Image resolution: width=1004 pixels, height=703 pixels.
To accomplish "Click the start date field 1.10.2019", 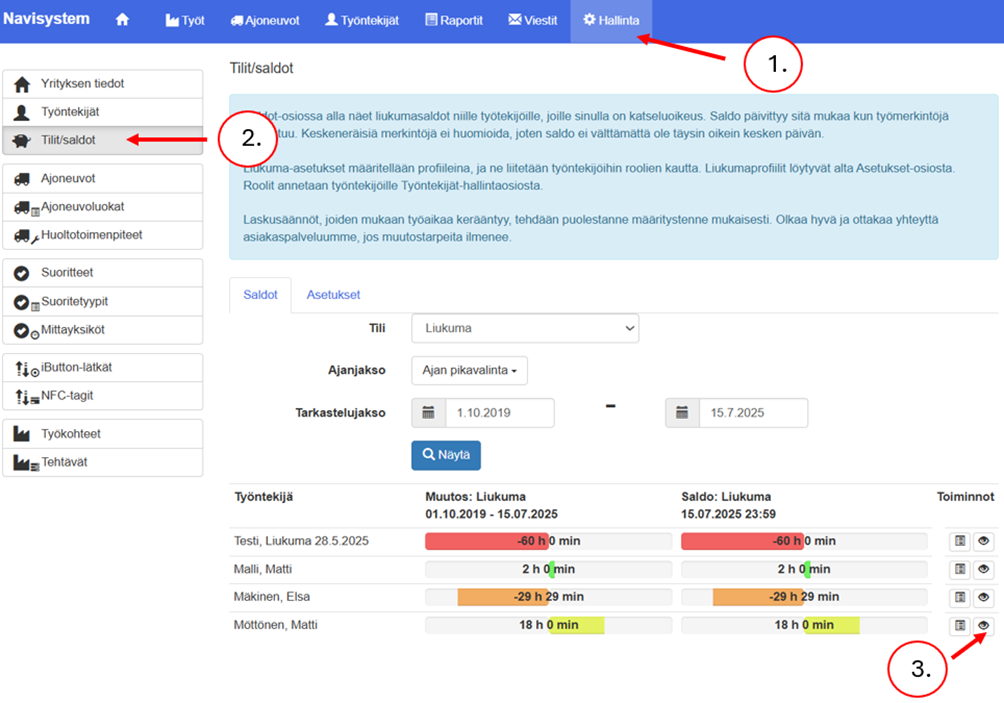I will pos(498,412).
